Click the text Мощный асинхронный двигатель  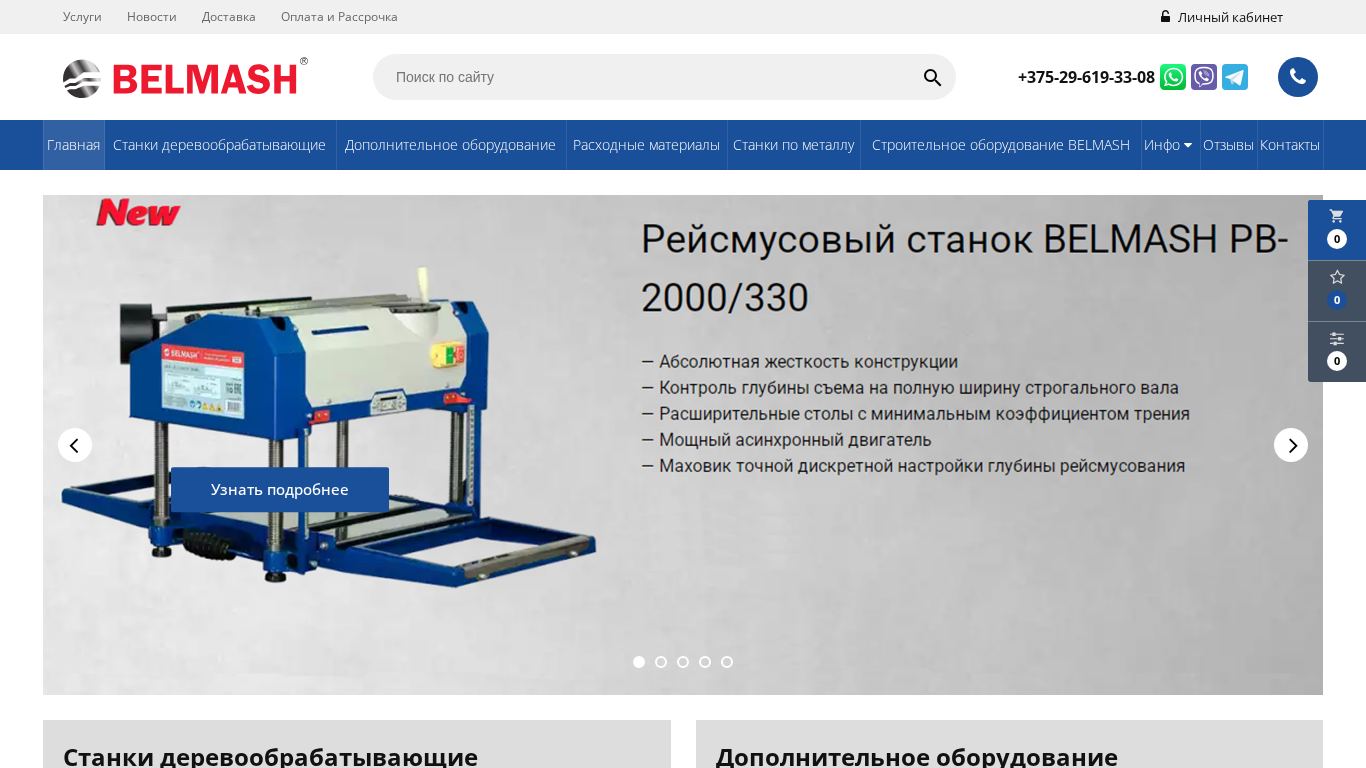(787, 440)
